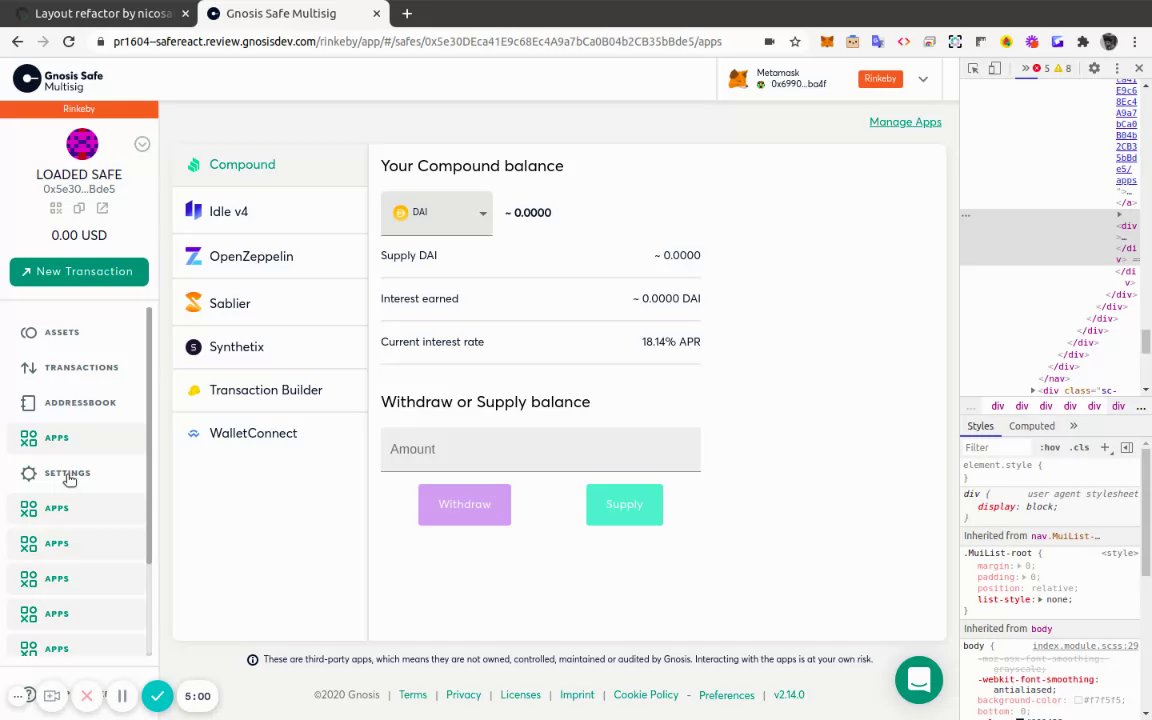Select OpenZeppelin app

270,256
